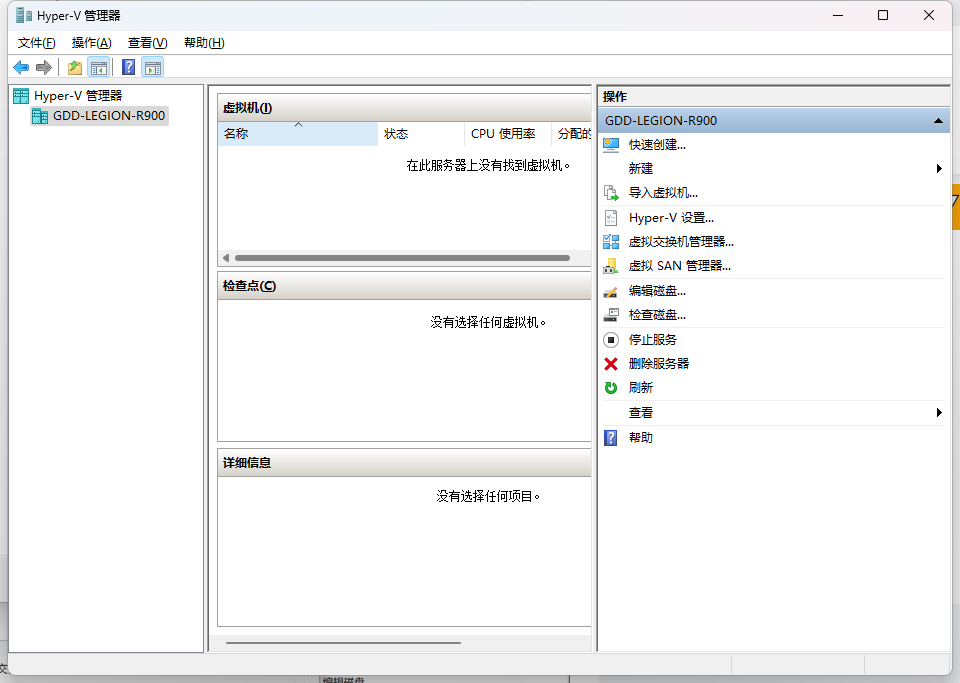The height and width of the screenshot is (683, 960).
Task: Click text 没有选择任何项目。
Action: [x=488, y=496]
